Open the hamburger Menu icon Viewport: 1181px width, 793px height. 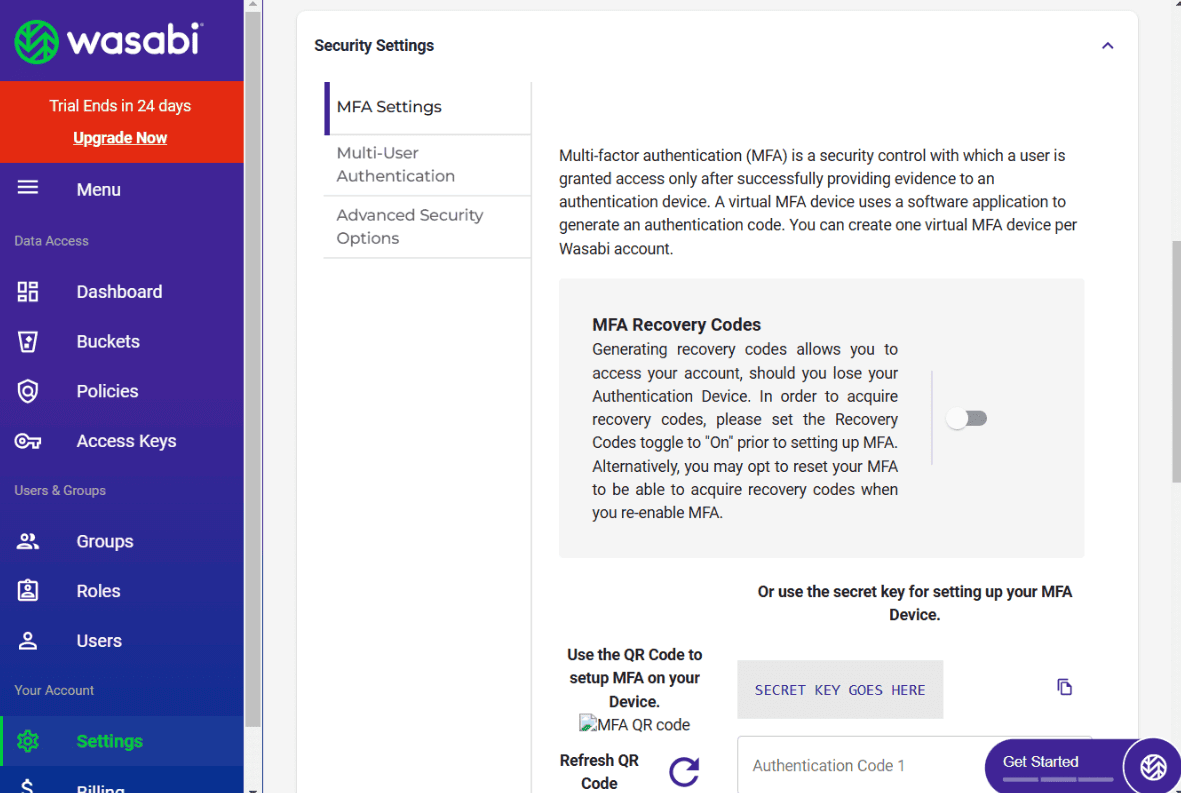[x=28, y=188]
